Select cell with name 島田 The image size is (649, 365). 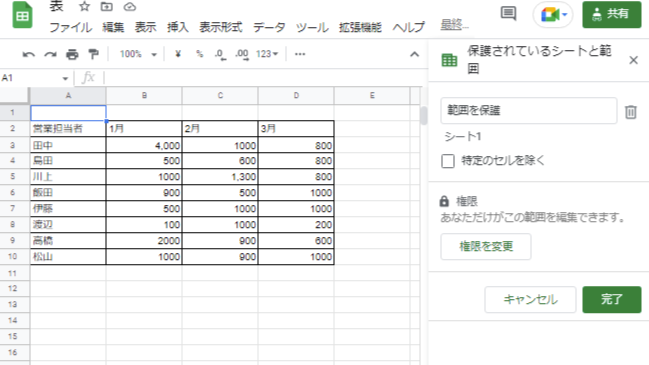pyautogui.click(x=68, y=161)
